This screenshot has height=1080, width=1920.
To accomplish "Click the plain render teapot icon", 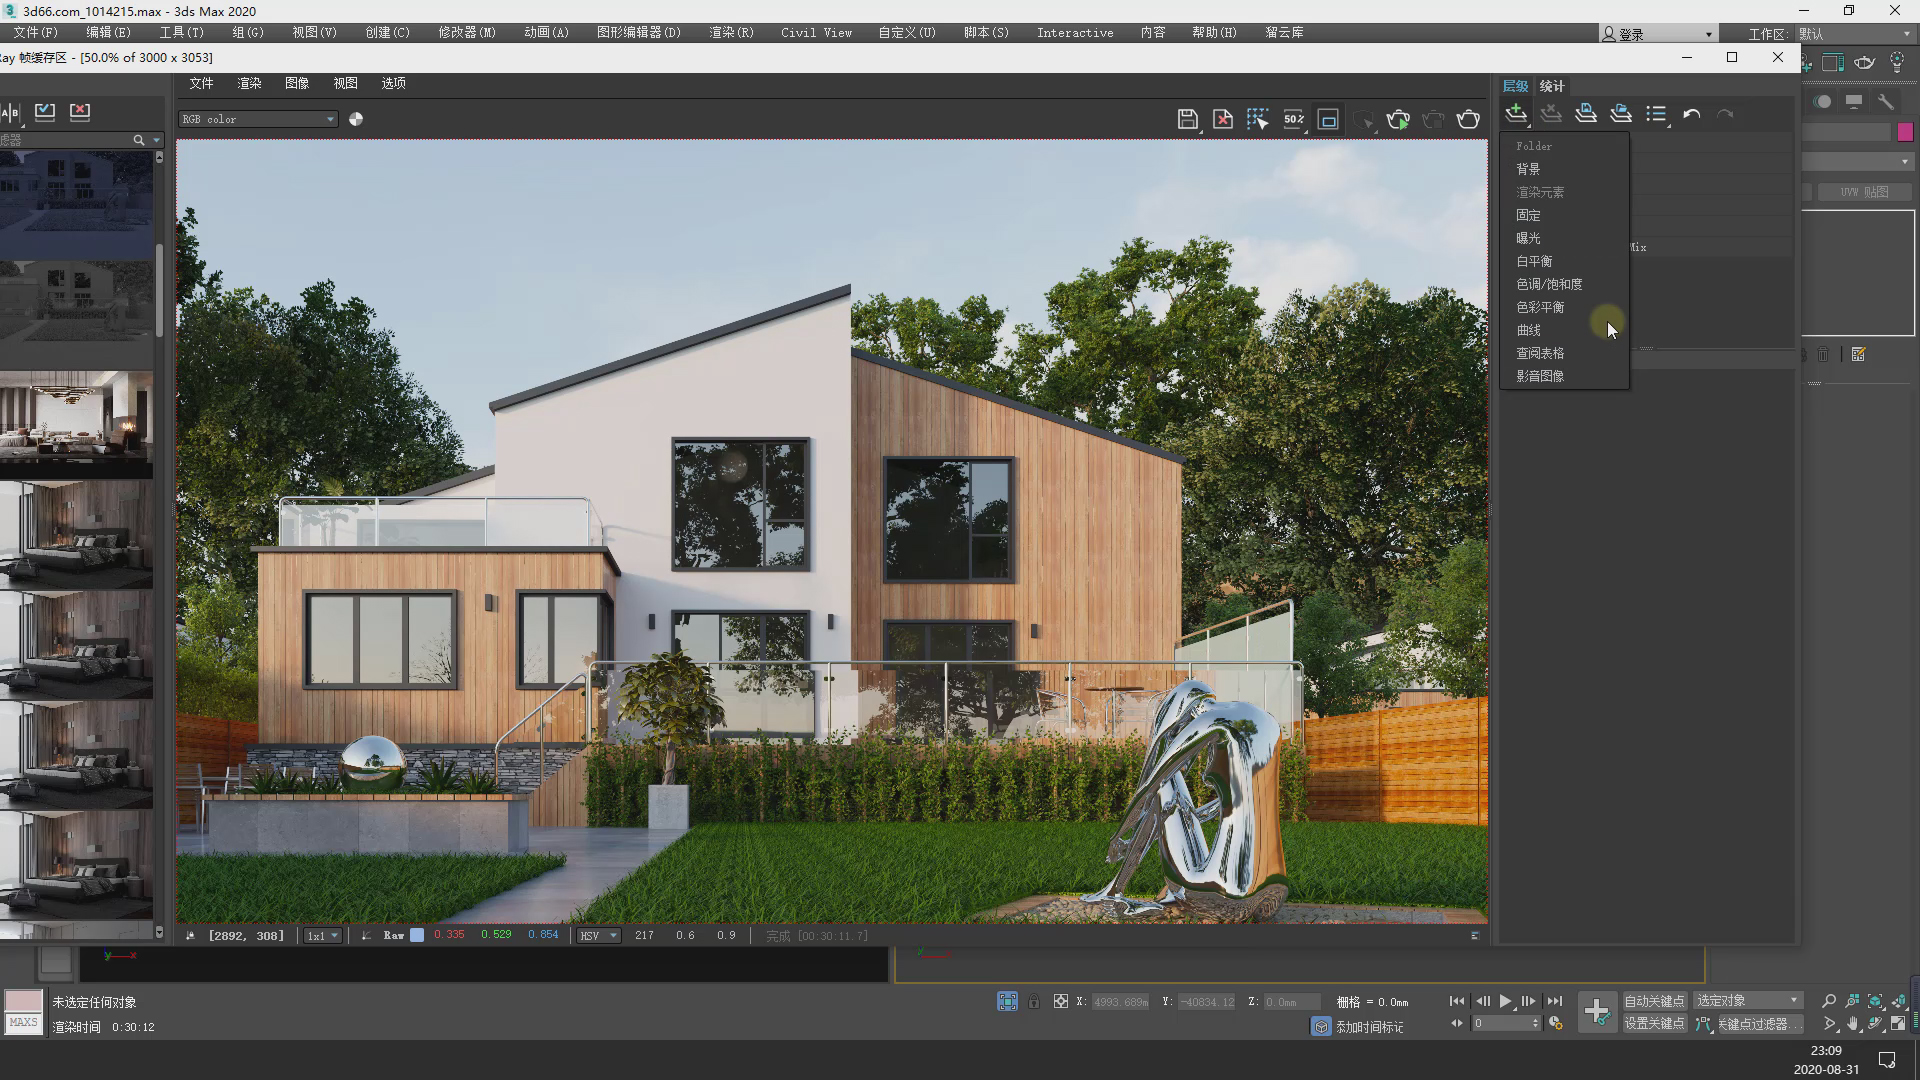I will point(1468,120).
